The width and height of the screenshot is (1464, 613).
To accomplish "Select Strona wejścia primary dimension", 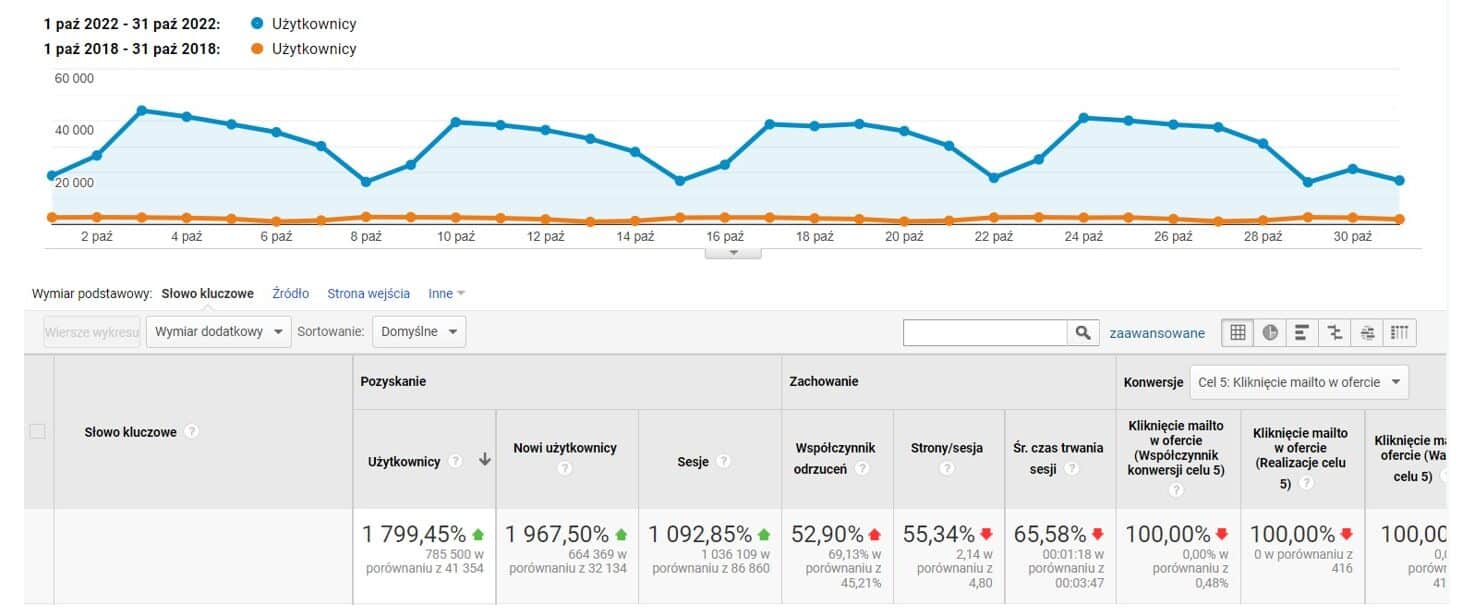I will pyautogui.click(x=368, y=294).
